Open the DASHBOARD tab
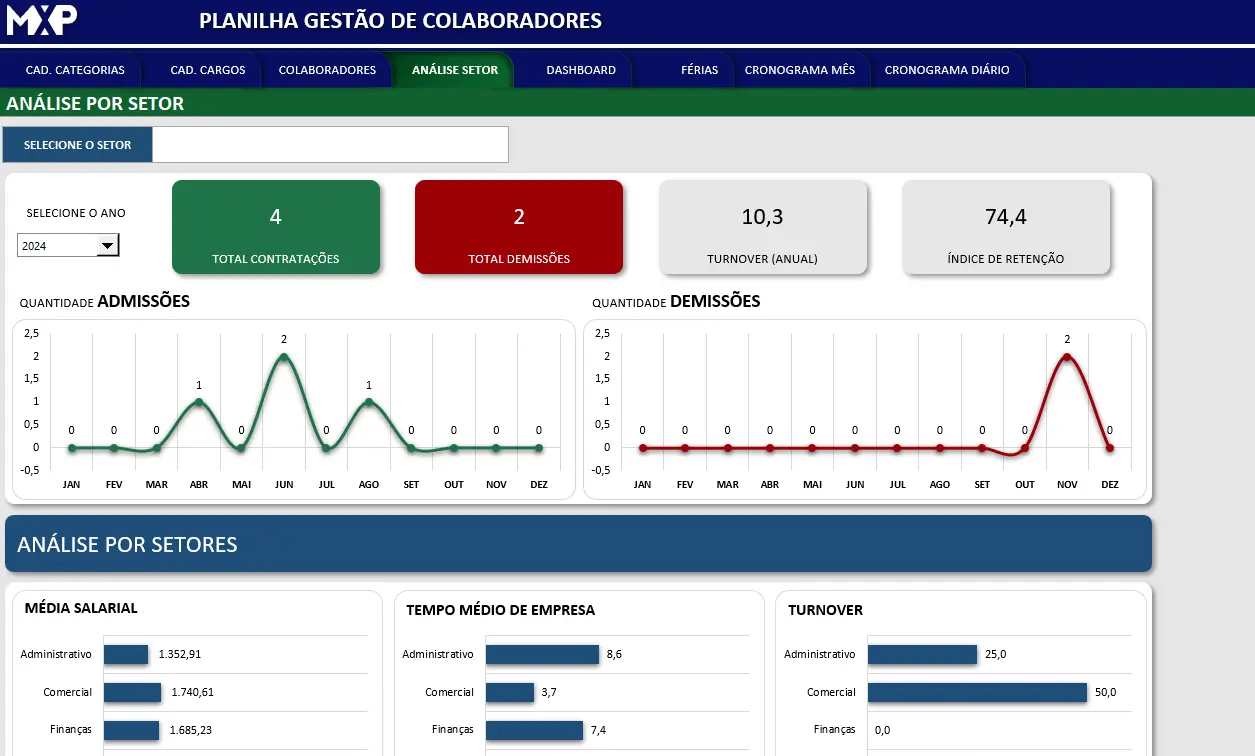The width and height of the screenshot is (1255, 756). coord(581,70)
